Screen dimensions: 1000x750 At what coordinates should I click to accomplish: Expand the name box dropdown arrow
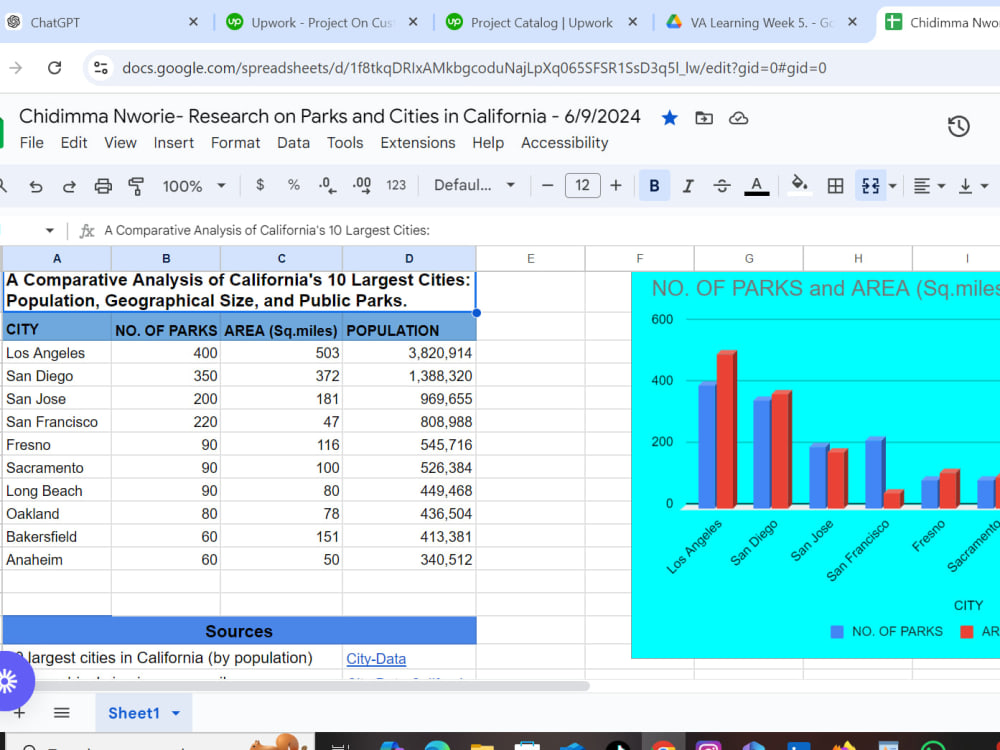(x=50, y=230)
